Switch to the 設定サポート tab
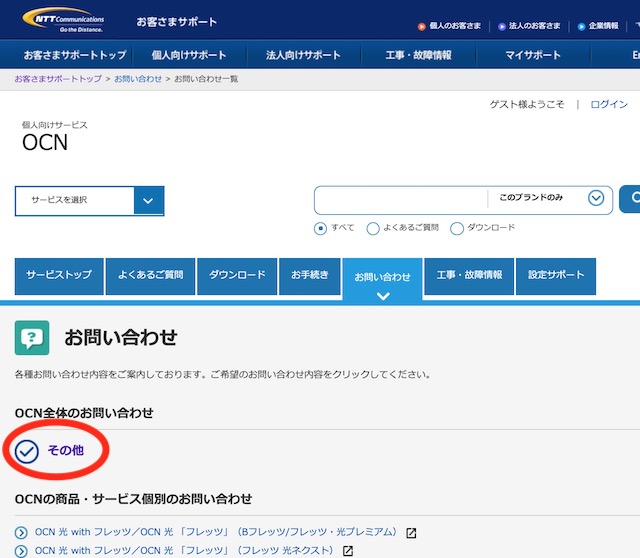 [556, 276]
